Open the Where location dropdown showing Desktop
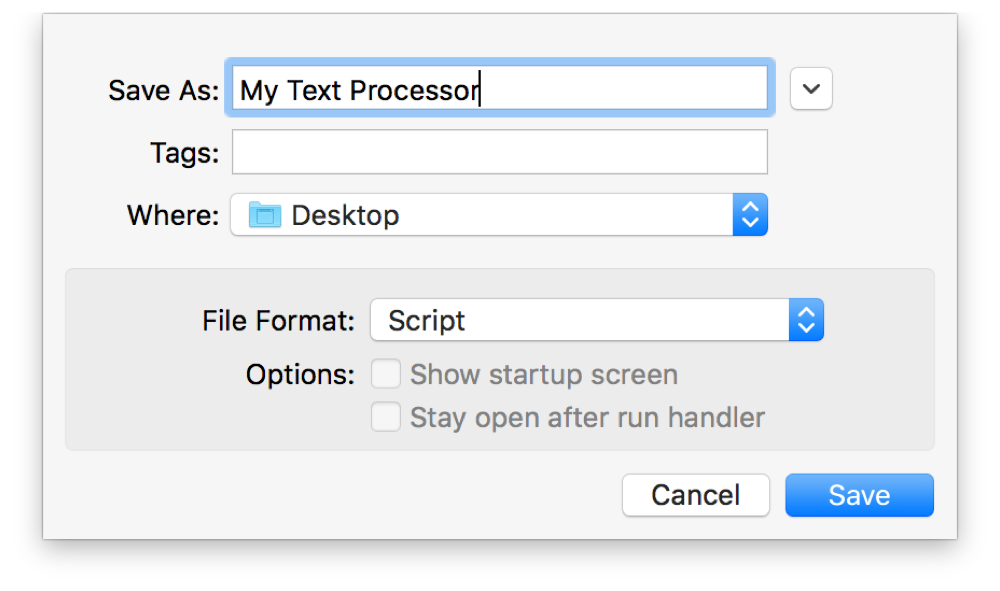This screenshot has height=591, width=1000. [499, 215]
